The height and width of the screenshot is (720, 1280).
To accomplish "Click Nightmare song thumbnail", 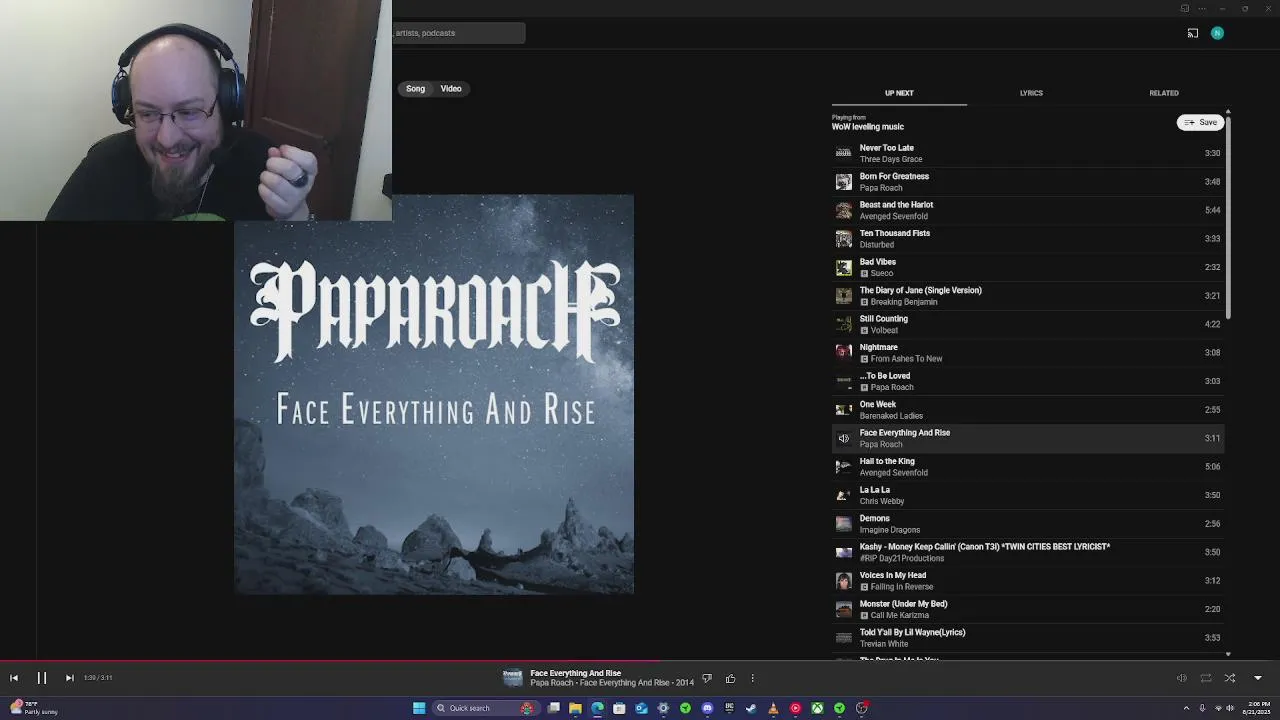I will pos(844,353).
